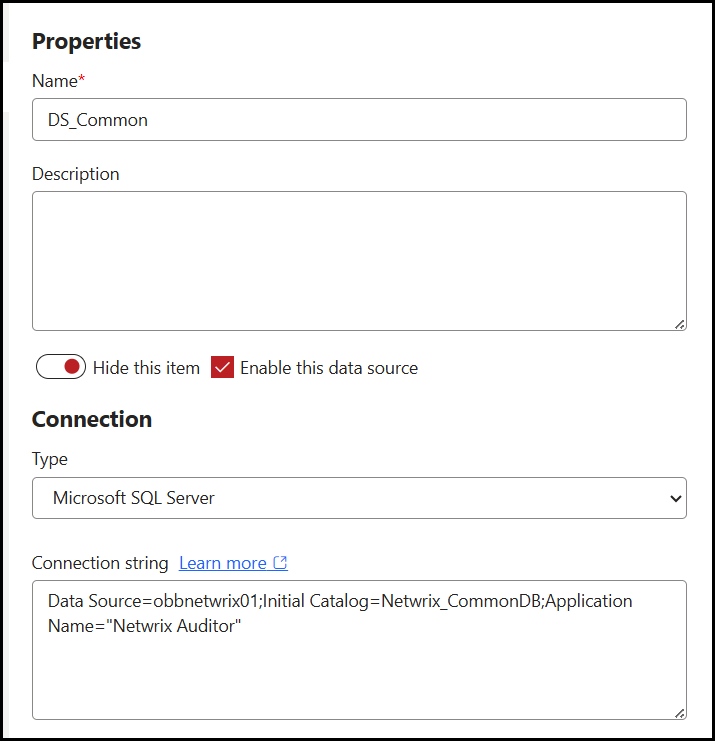The image size is (715, 741).
Task: Click the Name field label
Action: pos(53,79)
